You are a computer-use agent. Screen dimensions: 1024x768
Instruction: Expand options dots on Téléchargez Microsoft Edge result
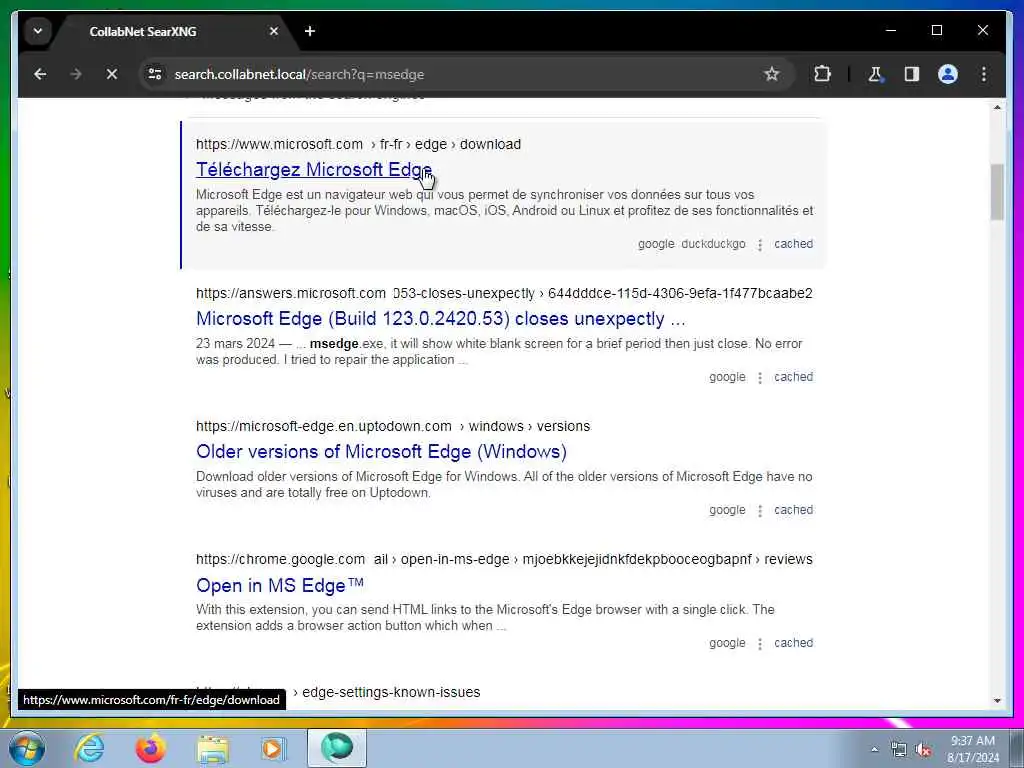(x=760, y=245)
